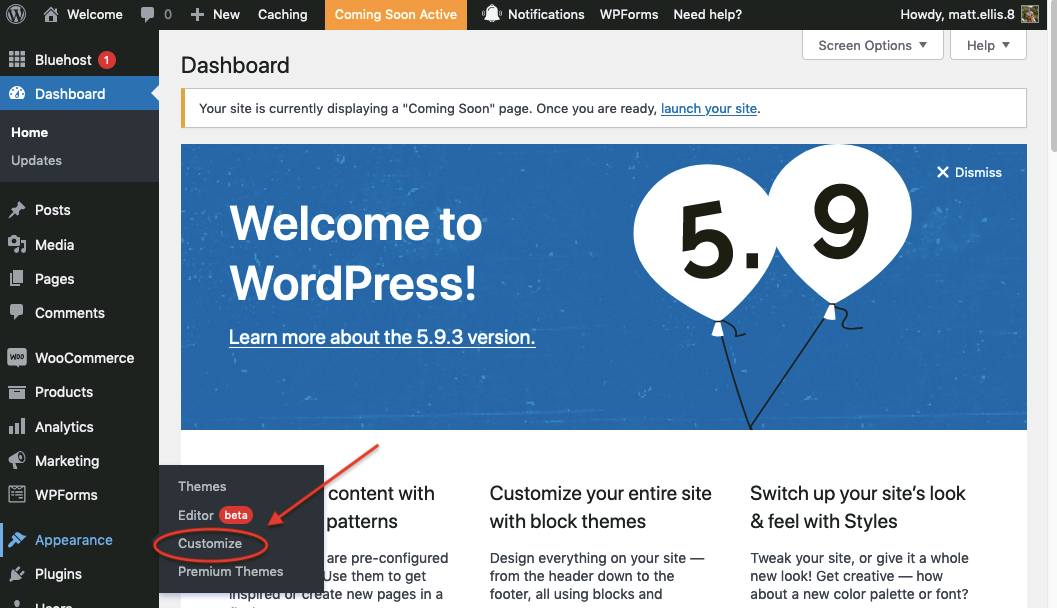Click the Analytics bar chart icon
Image resolution: width=1057 pixels, height=608 pixels.
point(17,427)
